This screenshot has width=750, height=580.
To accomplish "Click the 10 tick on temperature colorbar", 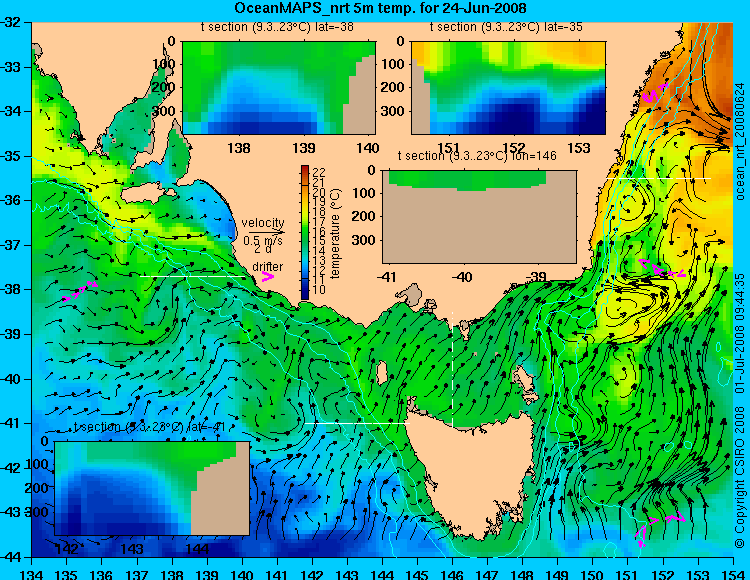I will pyautogui.click(x=319, y=289).
